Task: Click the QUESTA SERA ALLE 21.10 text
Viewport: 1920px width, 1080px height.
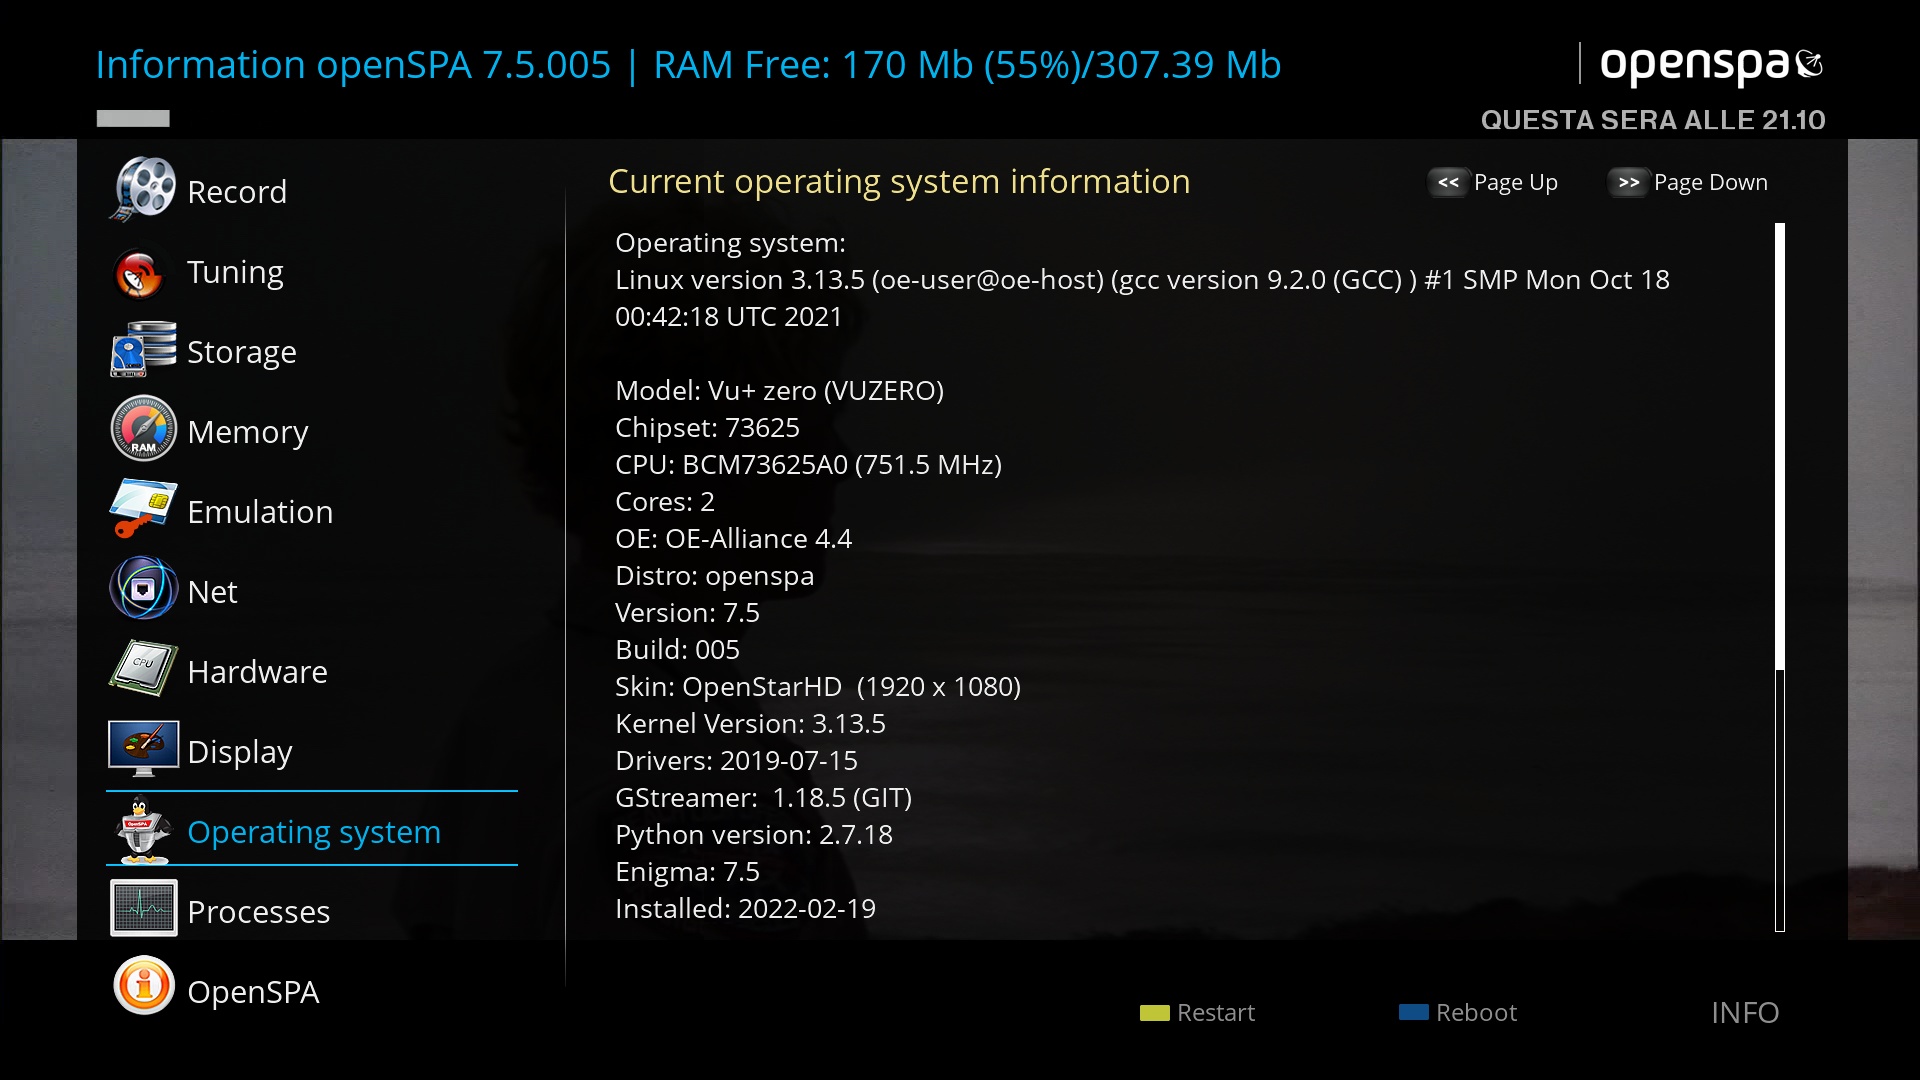Action: (1653, 120)
